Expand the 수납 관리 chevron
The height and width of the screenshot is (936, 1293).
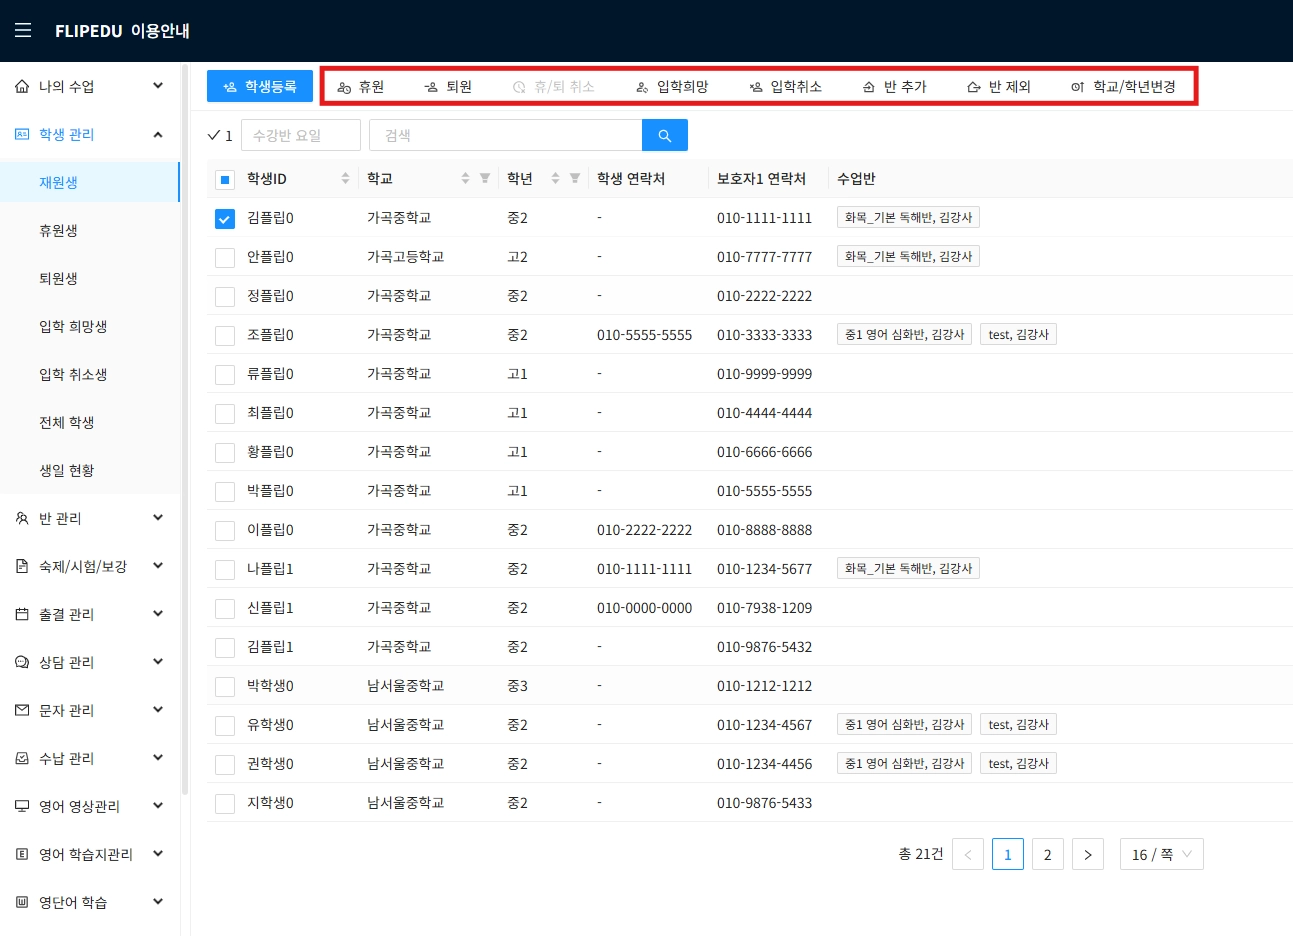coord(158,758)
